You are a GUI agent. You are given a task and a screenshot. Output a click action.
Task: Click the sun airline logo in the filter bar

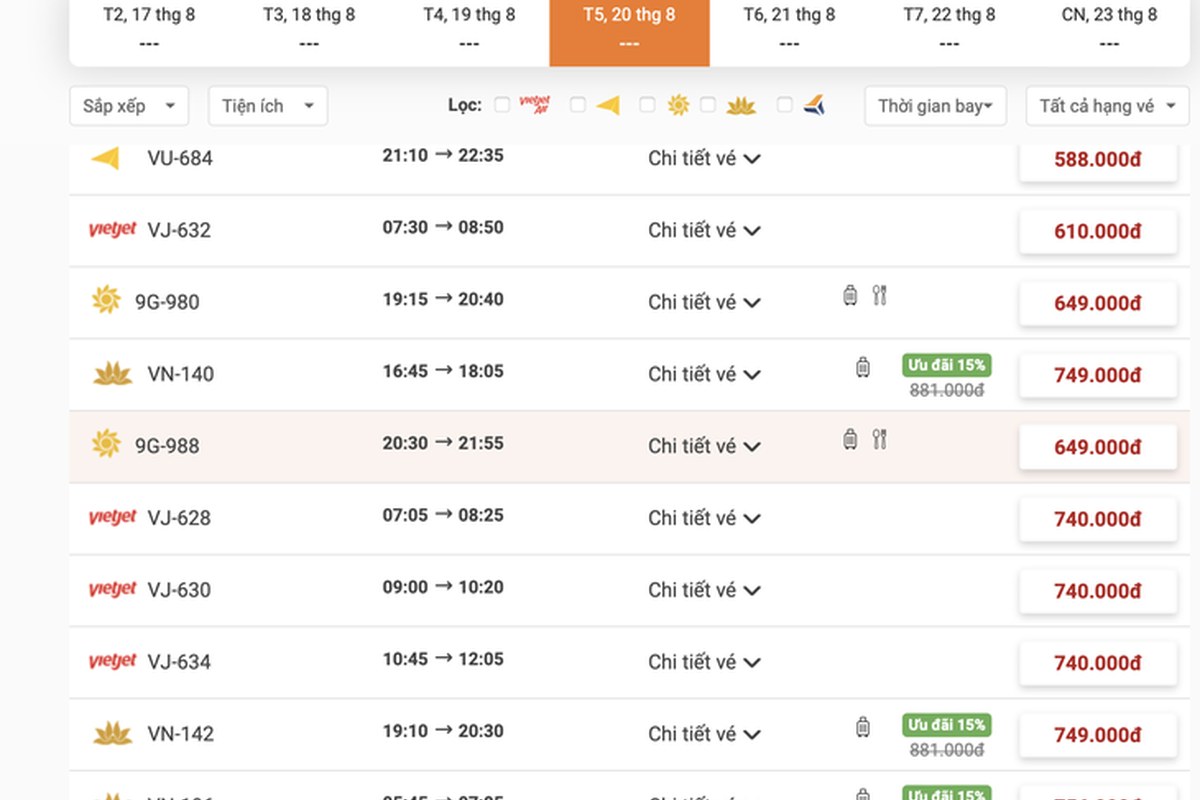coord(678,105)
